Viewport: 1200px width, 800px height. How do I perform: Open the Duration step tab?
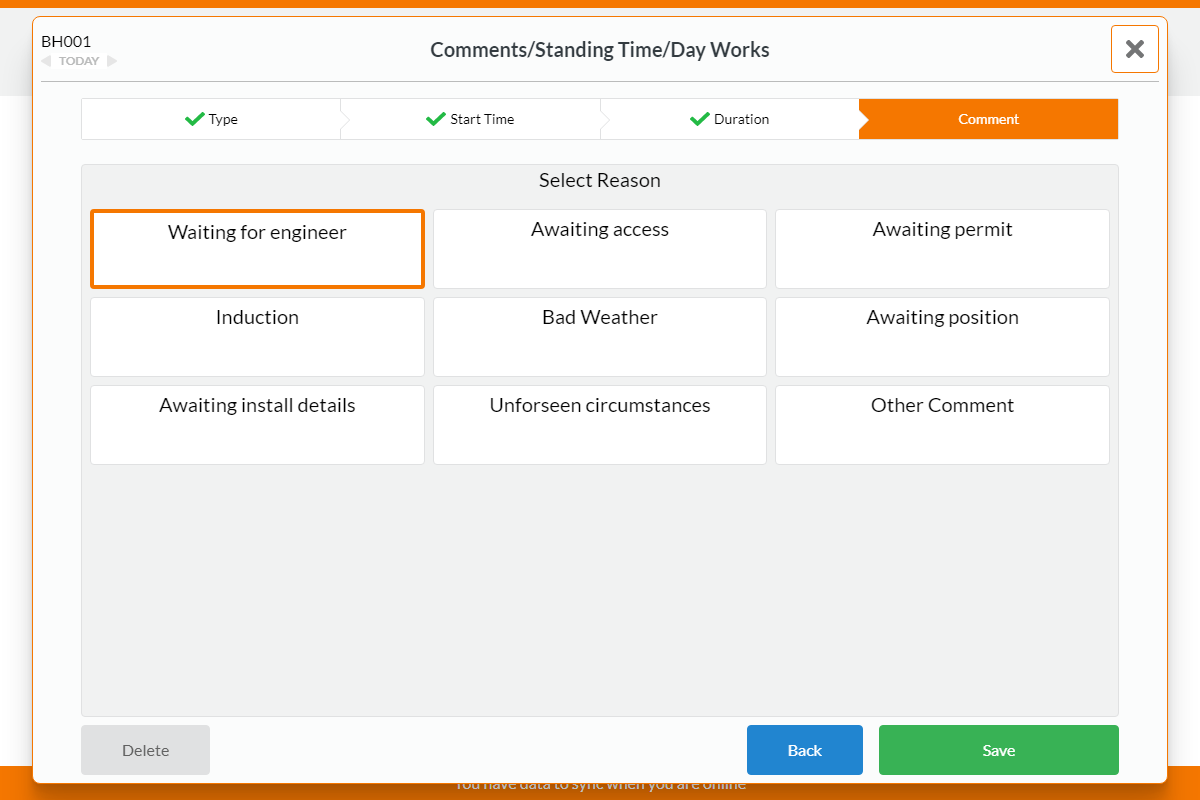pyautogui.click(x=729, y=119)
